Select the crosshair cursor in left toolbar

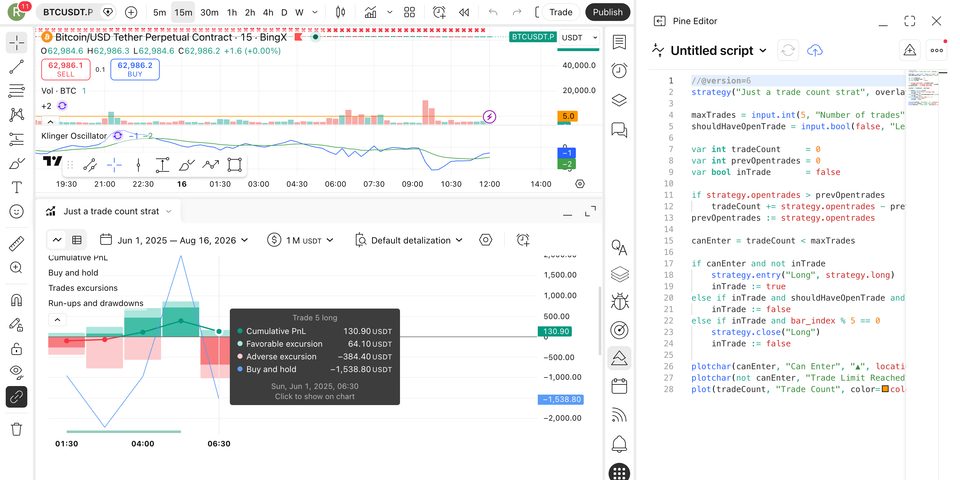[17, 42]
